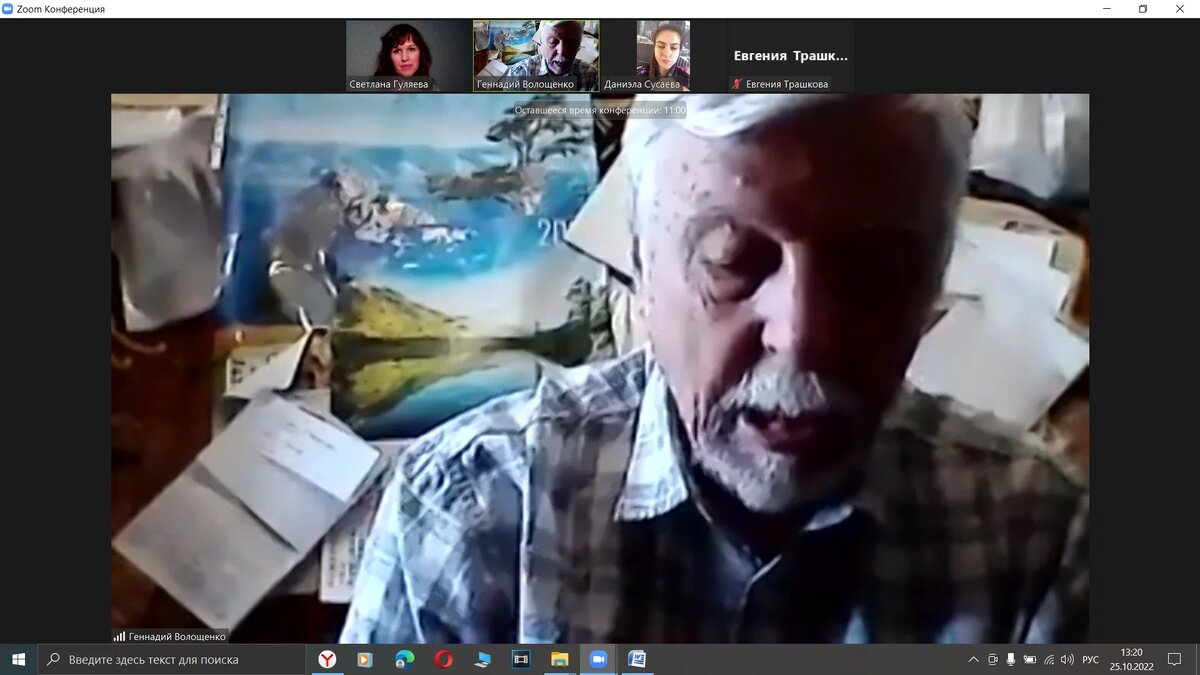The width and height of the screenshot is (1200, 675).
Task: Open the Windows Start menu
Action: tap(18, 659)
